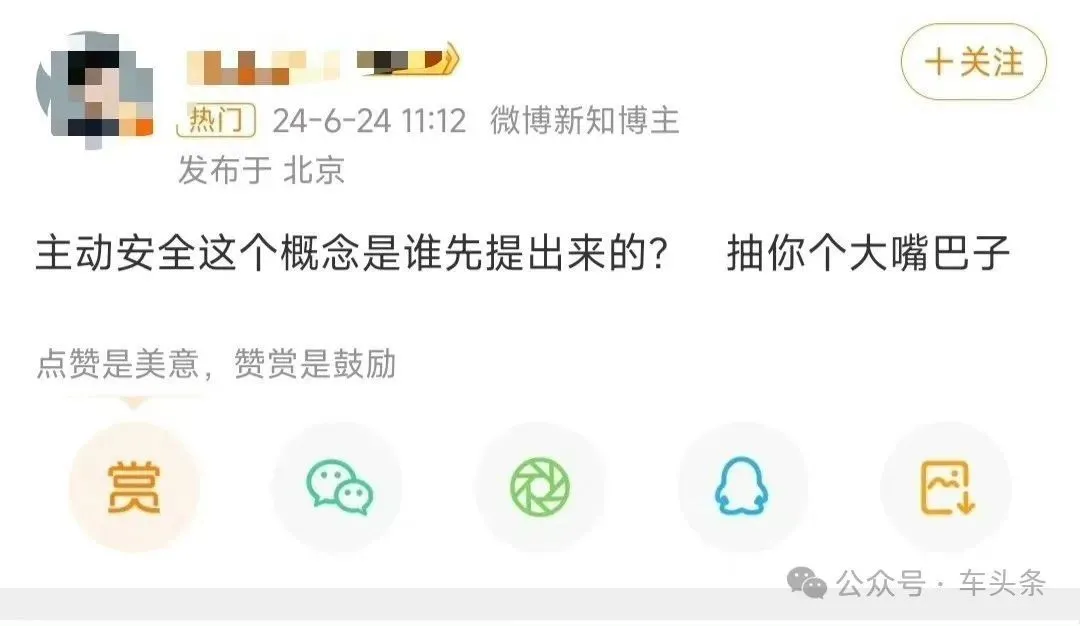Click the 24-6-24 11:12 timestamp
1080x626 pixels.
coord(369,121)
